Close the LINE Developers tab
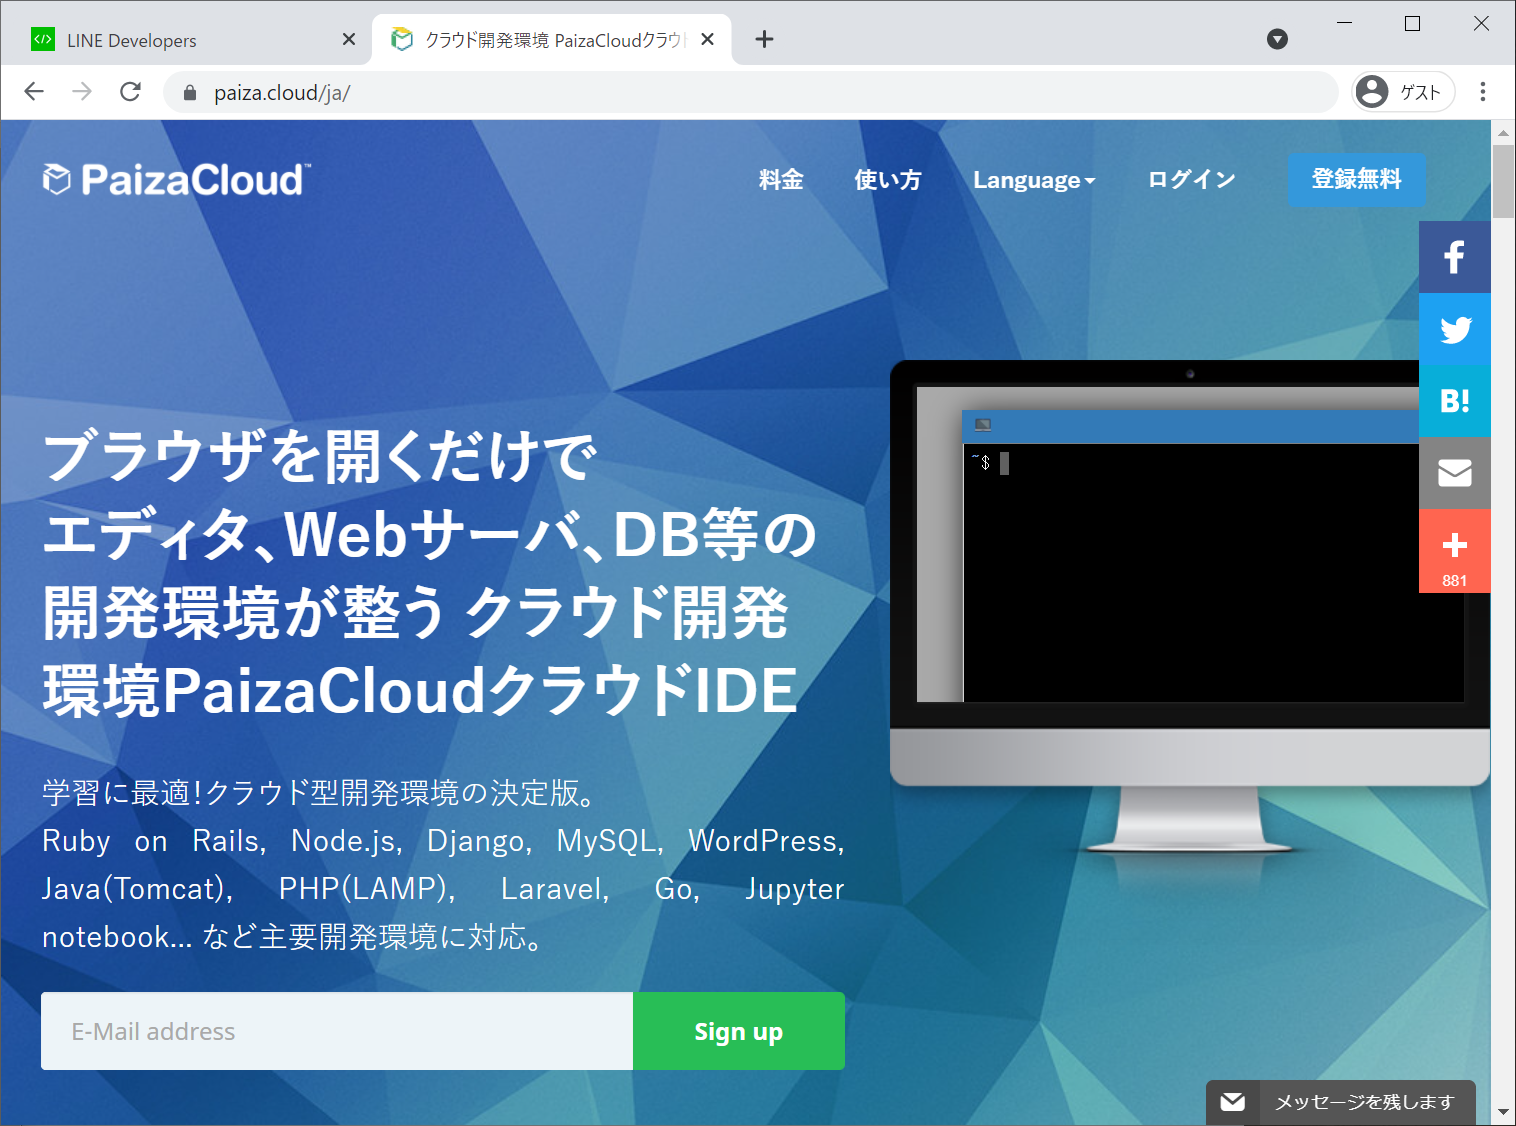This screenshot has width=1516, height=1126. click(348, 39)
